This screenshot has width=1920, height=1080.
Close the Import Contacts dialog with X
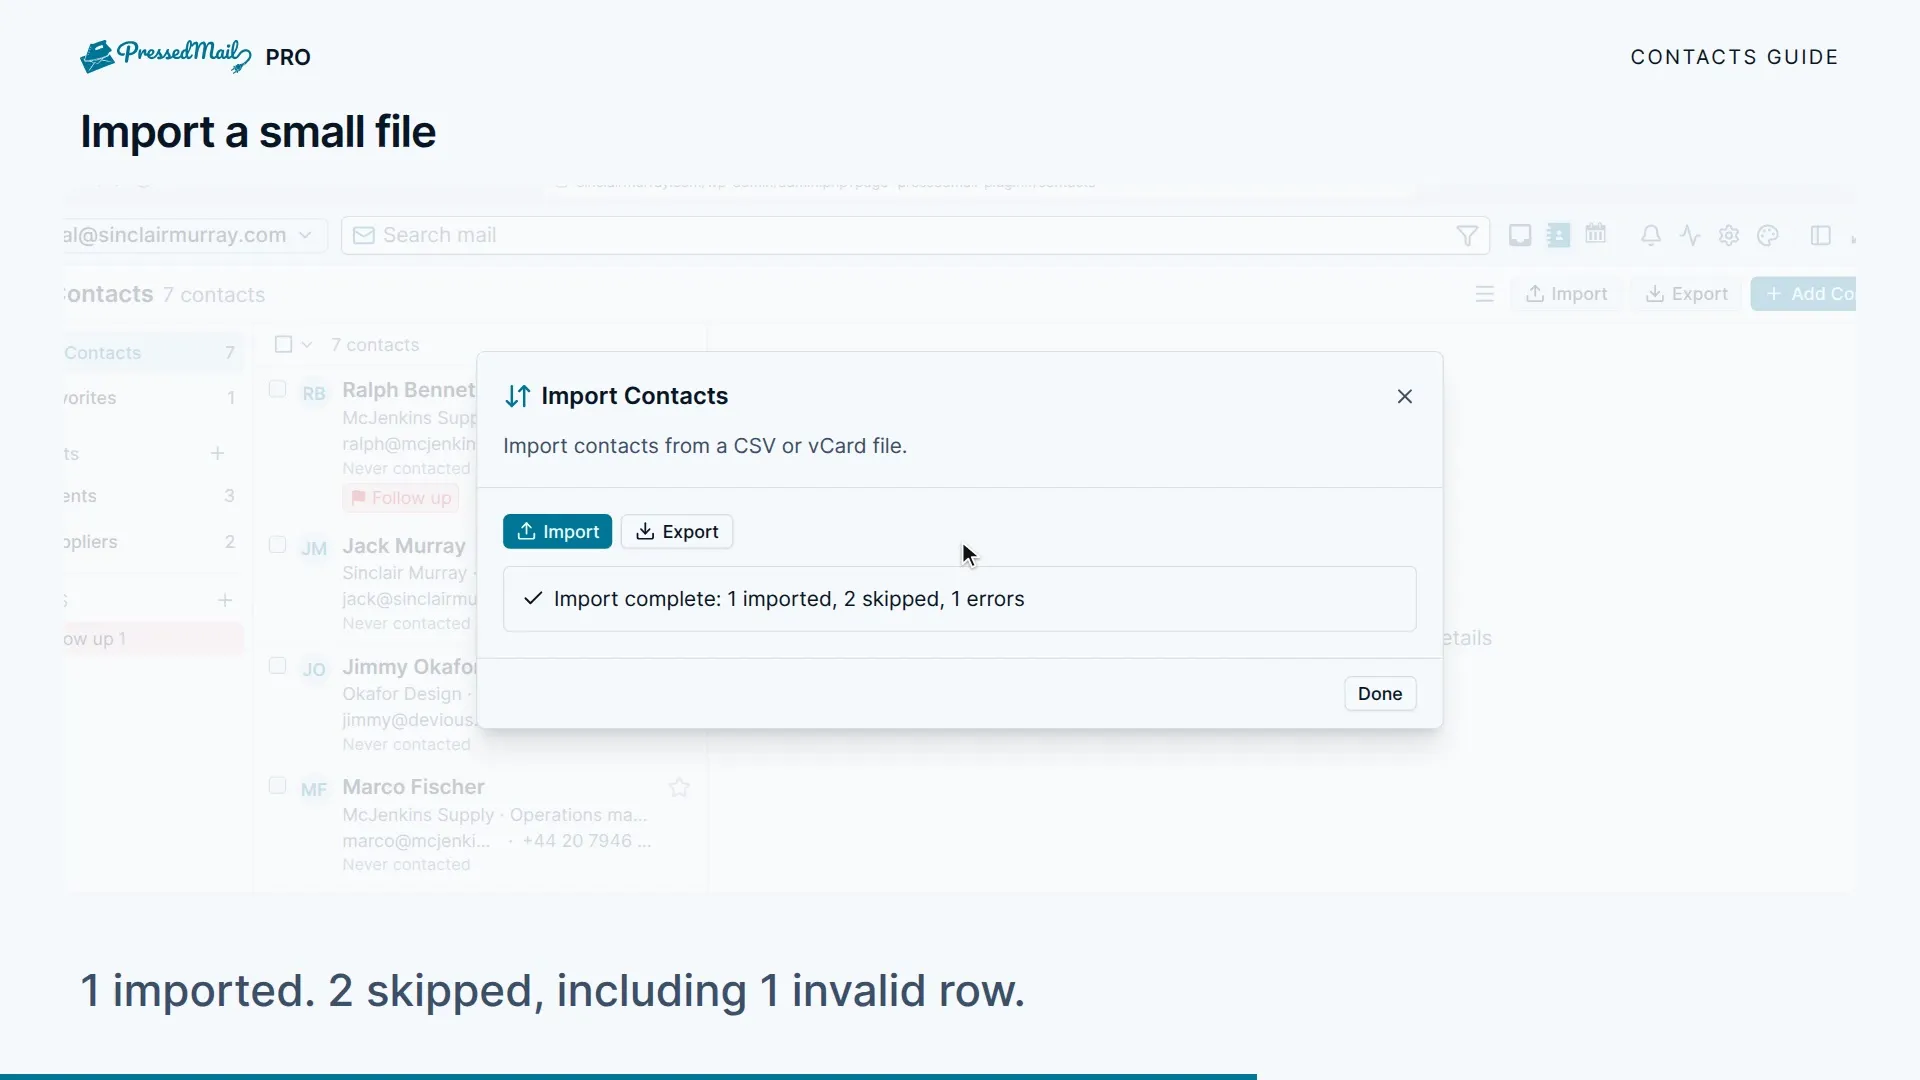pyautogui.click(x=1405, y=397)
